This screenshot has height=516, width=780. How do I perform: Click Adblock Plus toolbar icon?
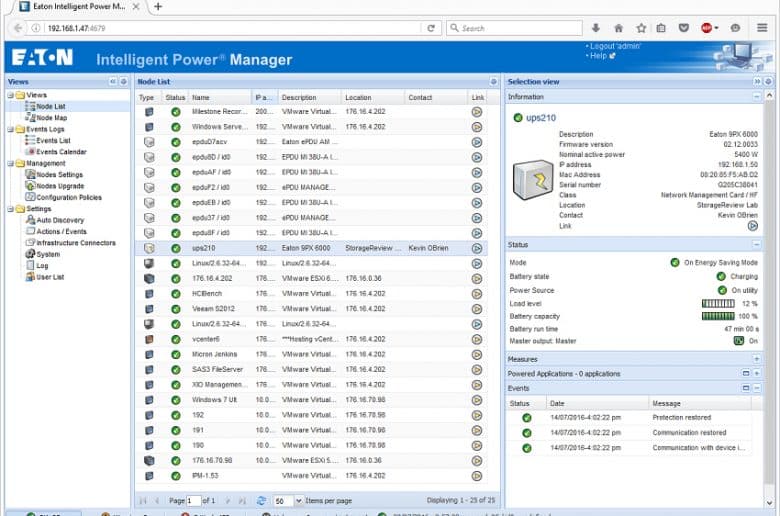[x=707, y=28]
